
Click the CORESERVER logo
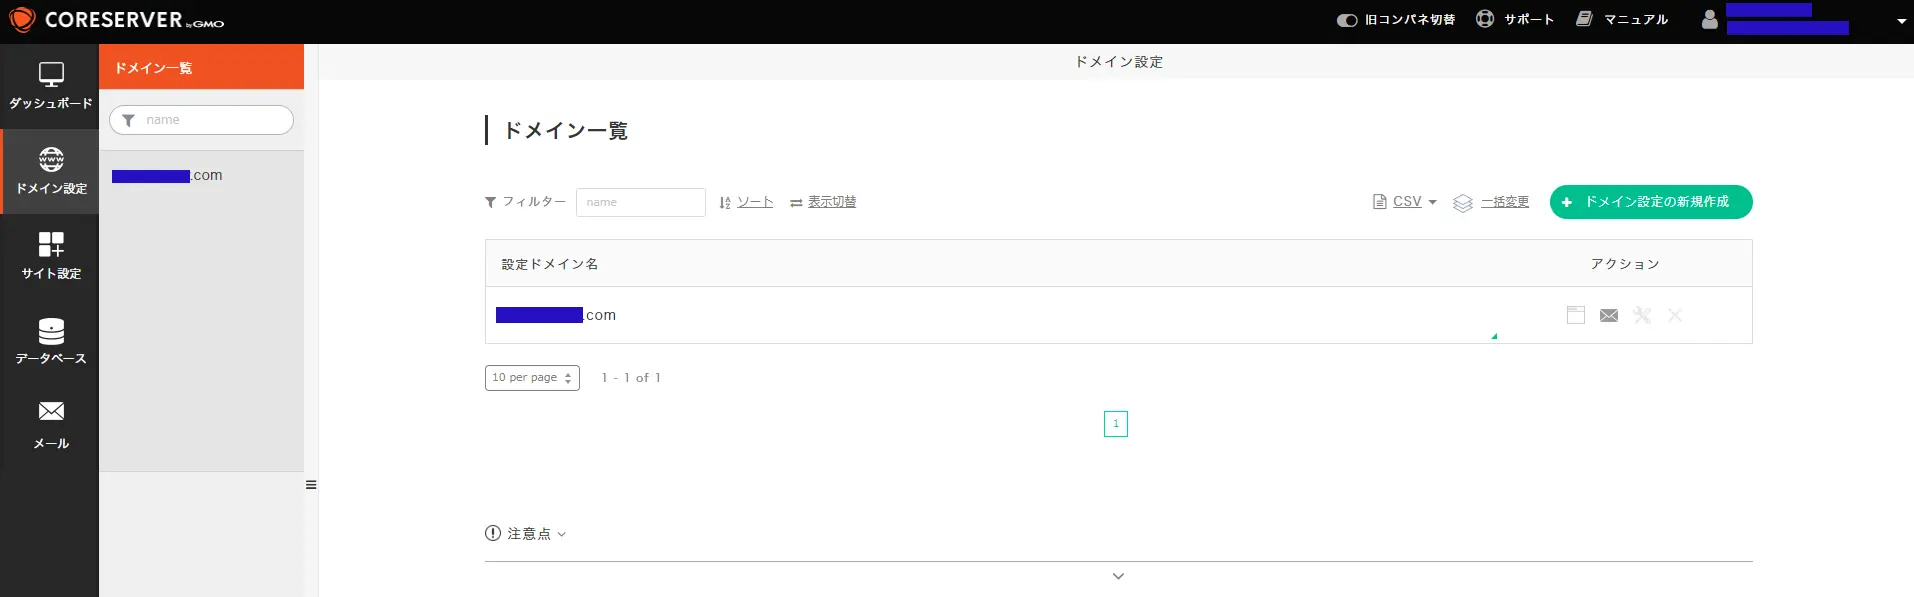point(116,20)
